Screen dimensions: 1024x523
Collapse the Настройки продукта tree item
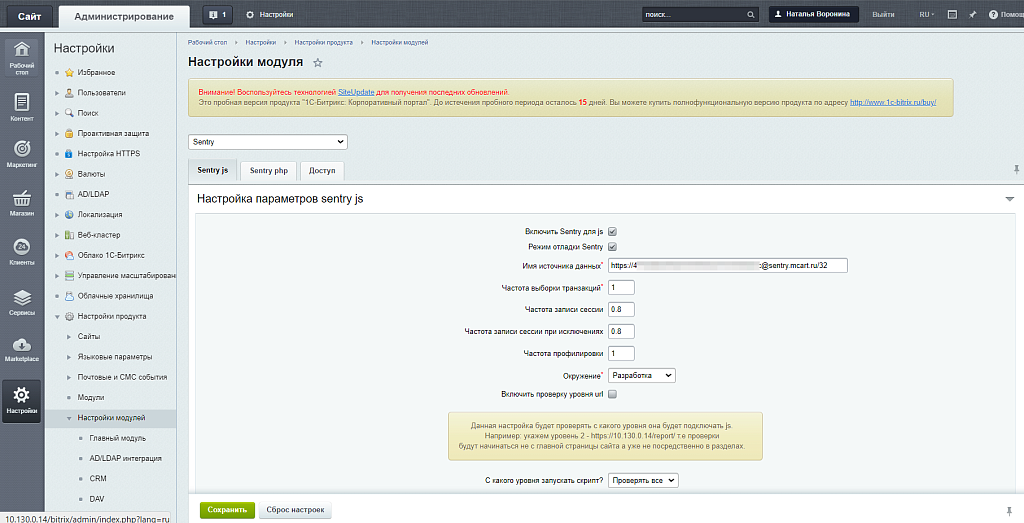point(57,316)
